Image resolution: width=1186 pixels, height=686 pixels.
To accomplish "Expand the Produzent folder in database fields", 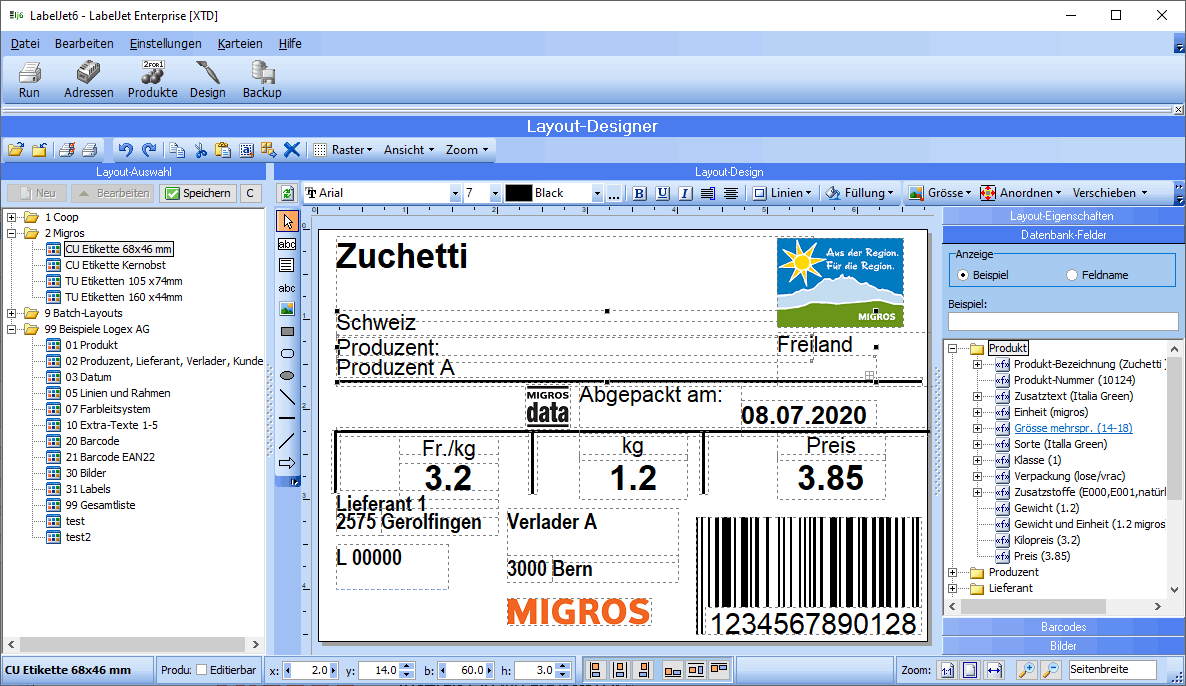I will [x=953, y=573].
